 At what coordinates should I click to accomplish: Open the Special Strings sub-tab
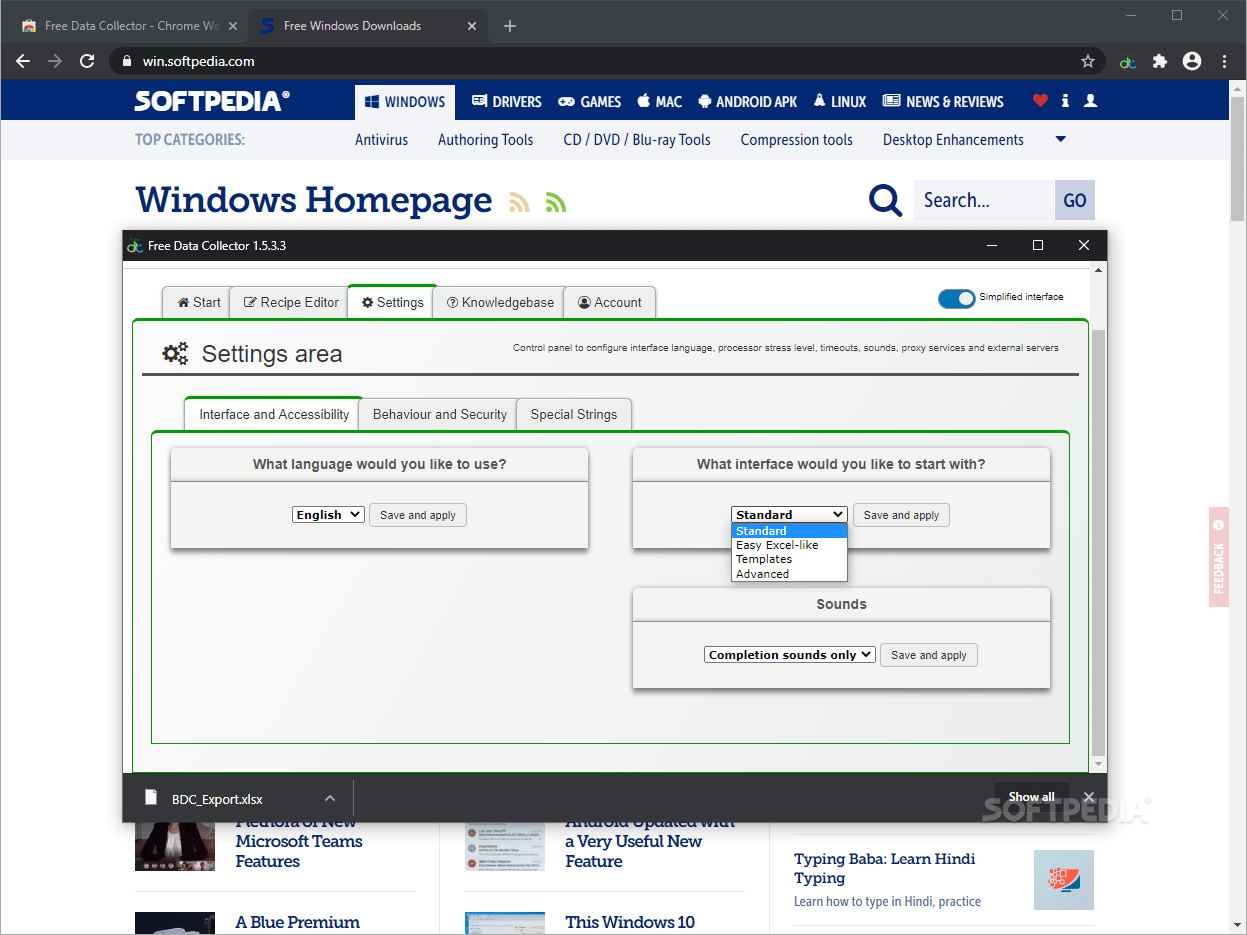tap(574, 414)
